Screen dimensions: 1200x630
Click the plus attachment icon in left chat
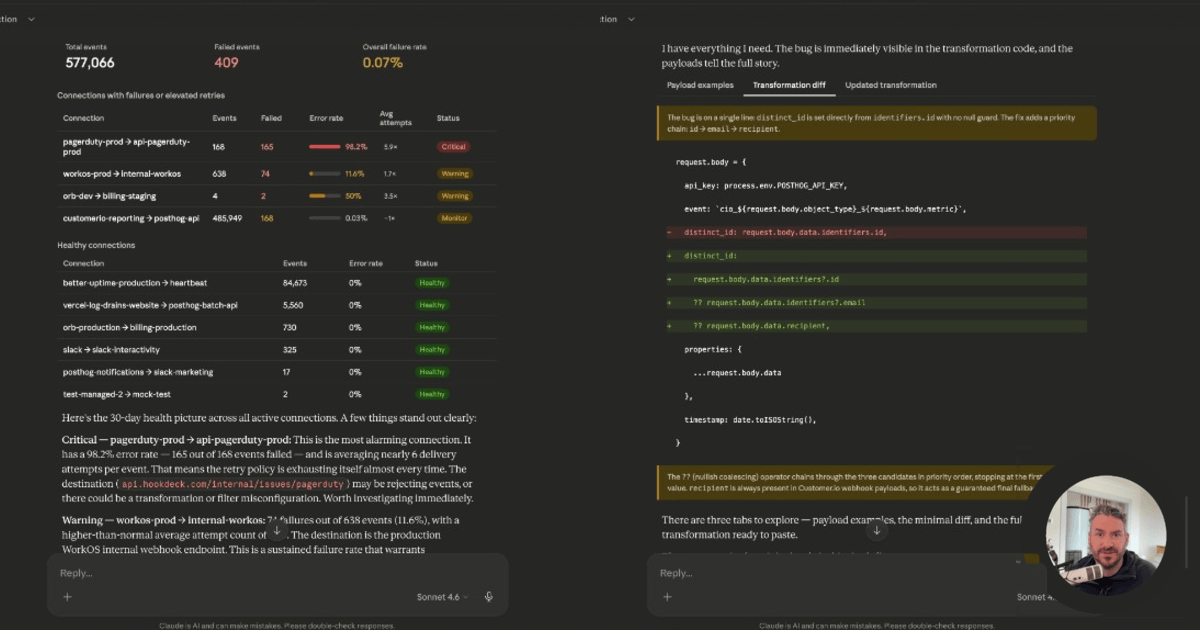pyautogui.click(x=67, y=597)
